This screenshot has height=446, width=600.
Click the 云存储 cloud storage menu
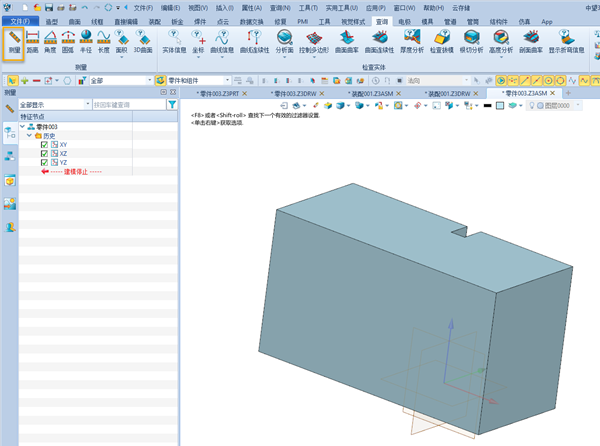coord(461,8)
